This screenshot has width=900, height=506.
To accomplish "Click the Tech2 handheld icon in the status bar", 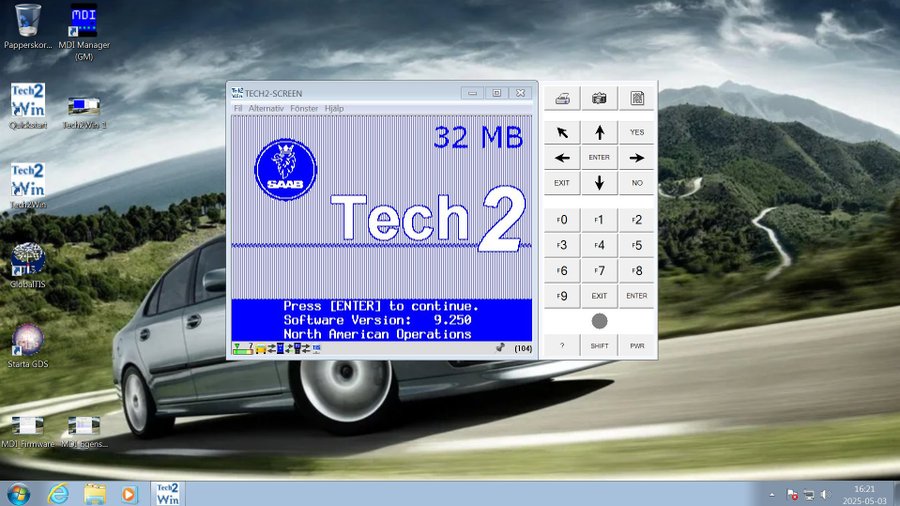I will (297, 348).
